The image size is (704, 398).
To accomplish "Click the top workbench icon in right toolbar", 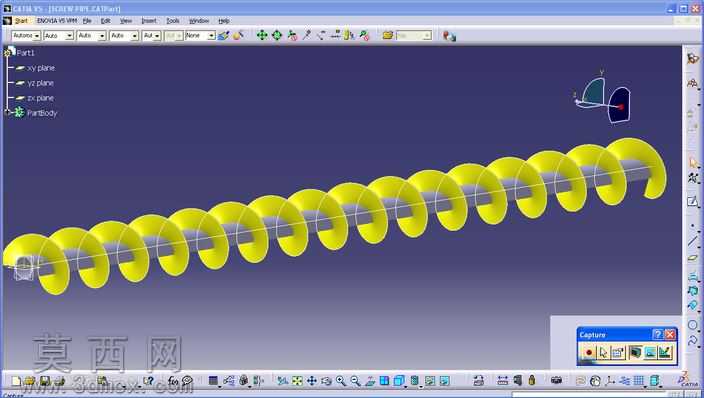I will coord(693,58).
